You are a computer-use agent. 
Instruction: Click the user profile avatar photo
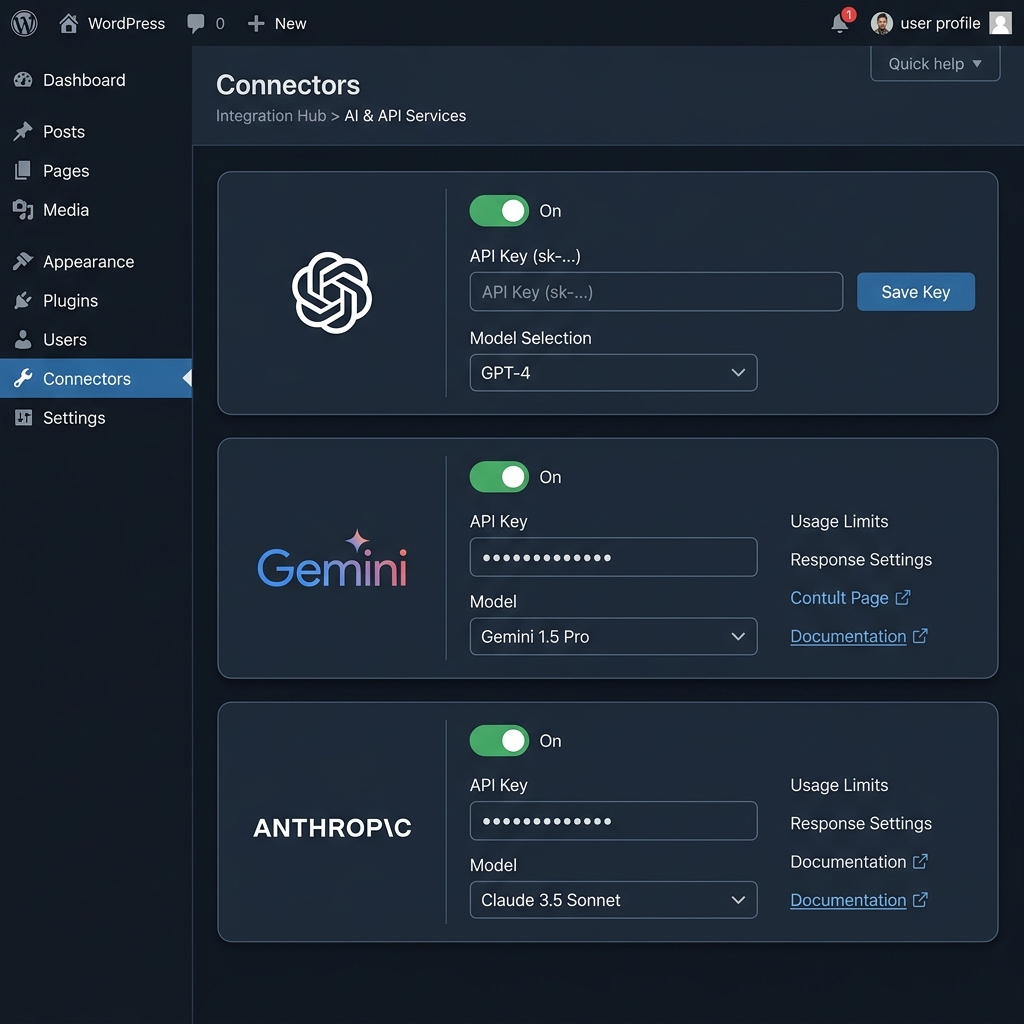pyautogui.click(x=882, y=23)
